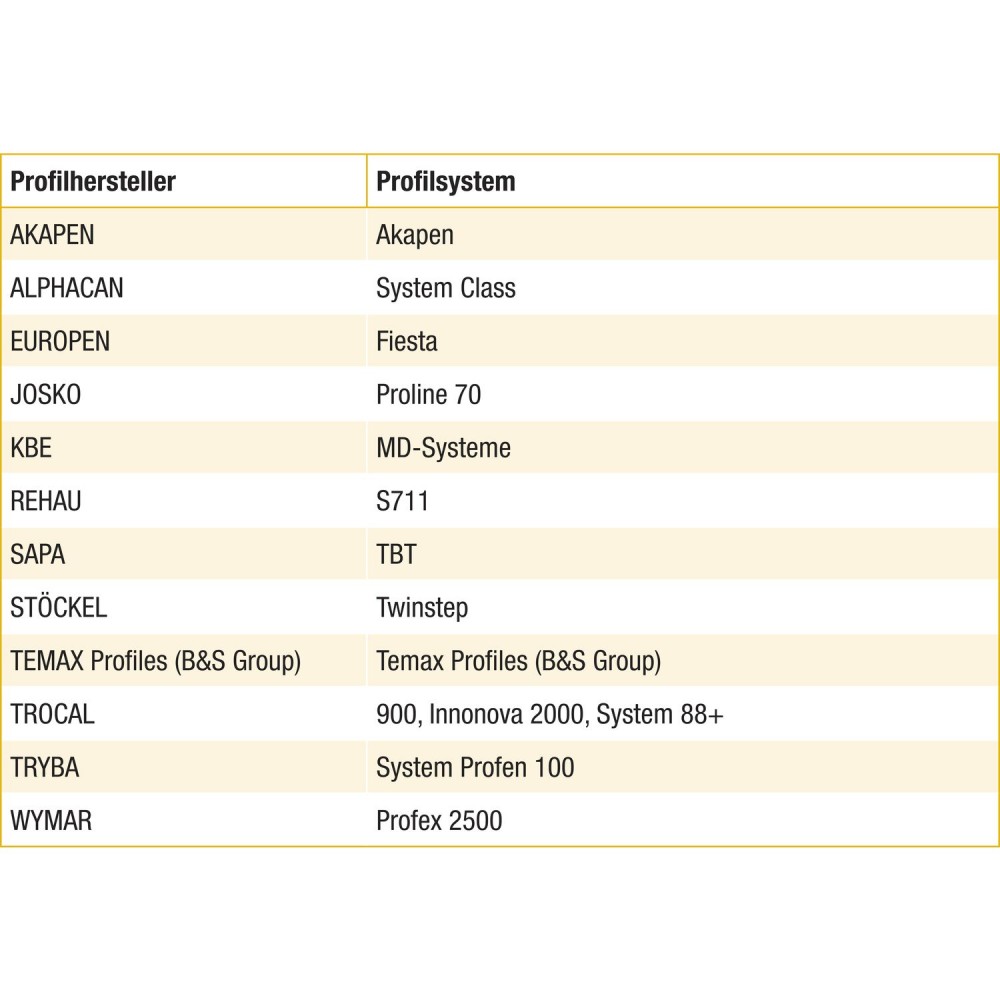Click the WYMAR row label
Viewport: 1000px width, 1000px height.
click(x=51, y=821)
